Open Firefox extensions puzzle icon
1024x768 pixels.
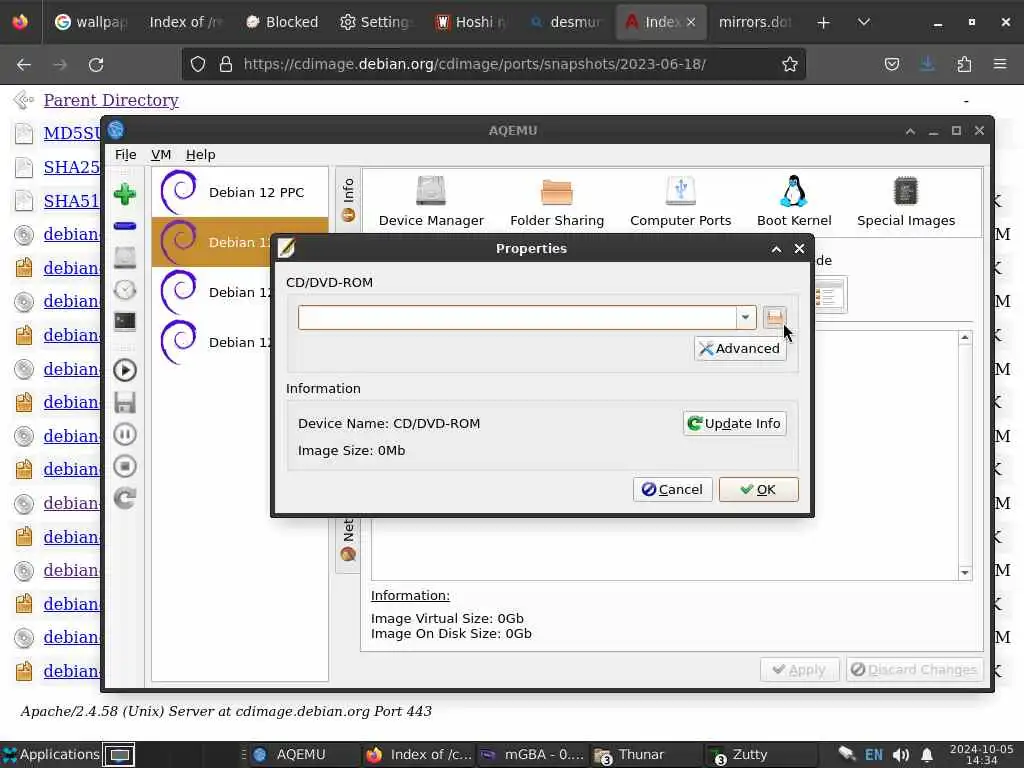click(x=964, y=64)
